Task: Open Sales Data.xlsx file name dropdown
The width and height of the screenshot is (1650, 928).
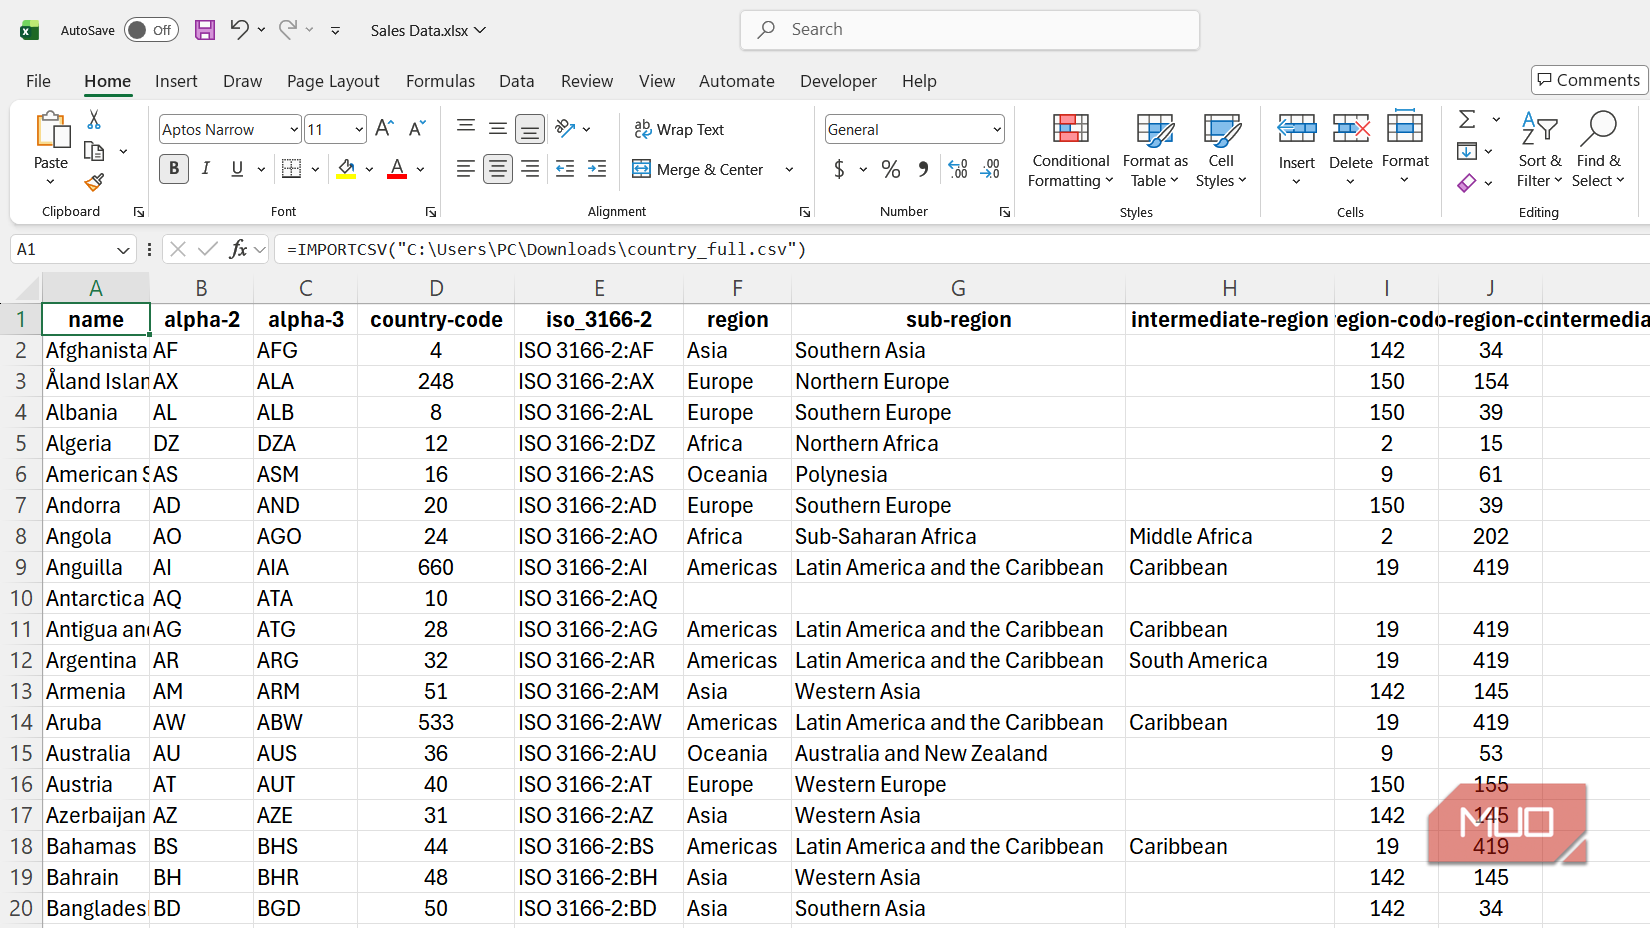Action: click(428, 30)
